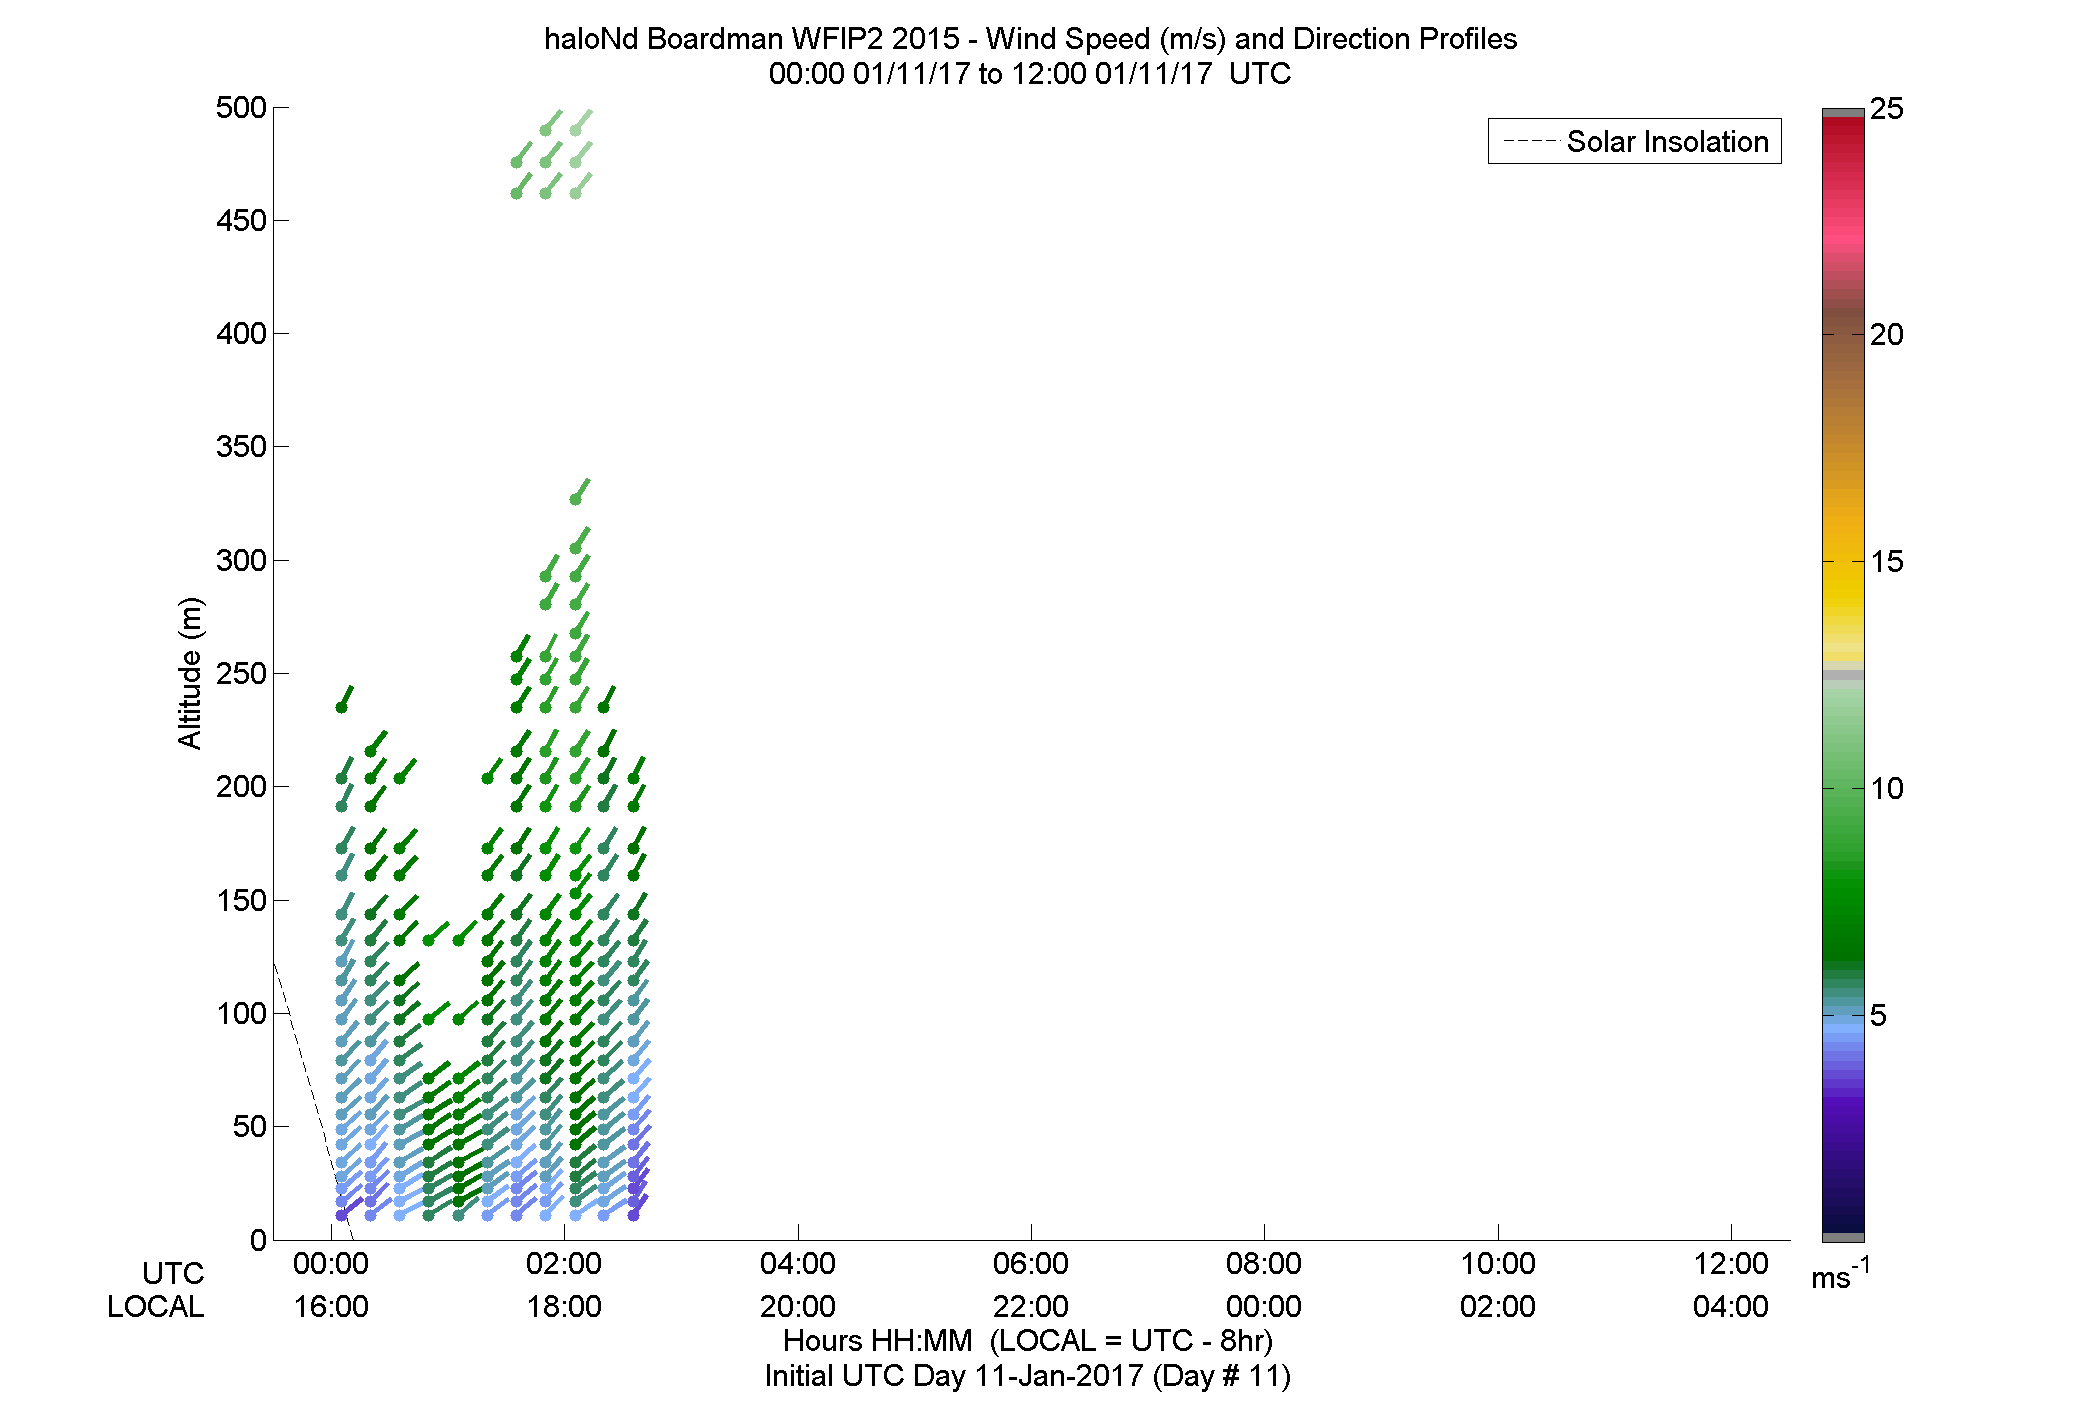Click the UTC row label
Viewport: 2098px width, 1425px height.
[x=173, y=1274]
